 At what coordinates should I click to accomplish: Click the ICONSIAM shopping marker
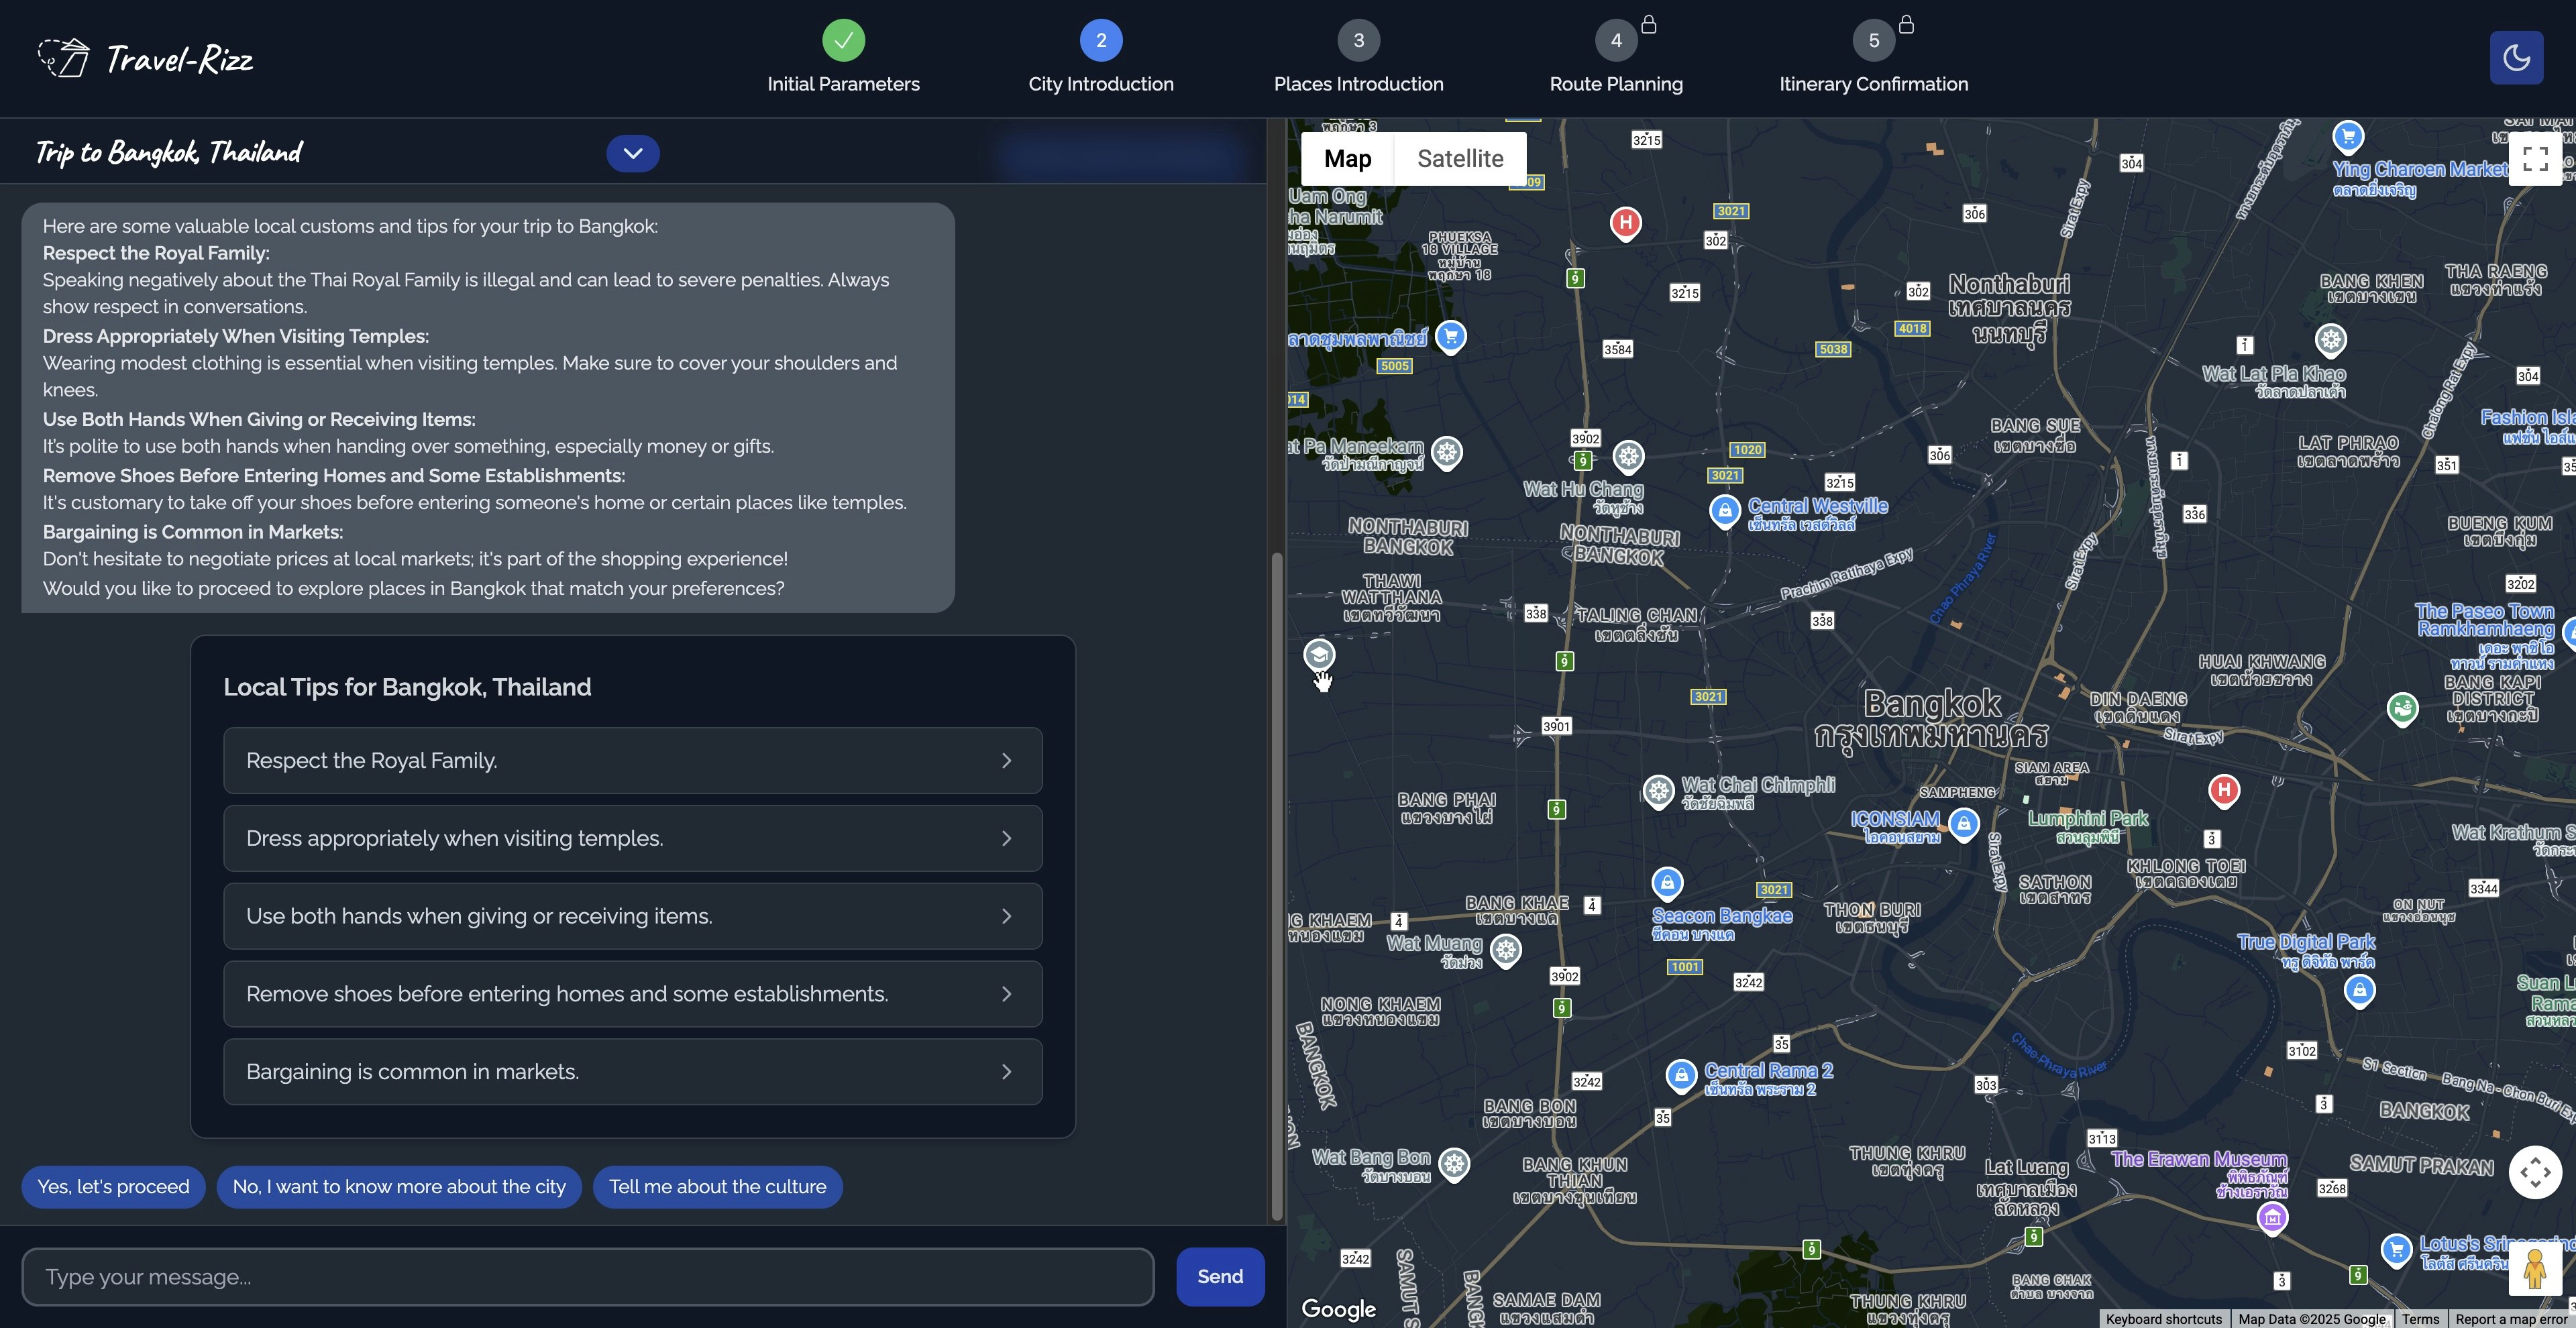1963,824
